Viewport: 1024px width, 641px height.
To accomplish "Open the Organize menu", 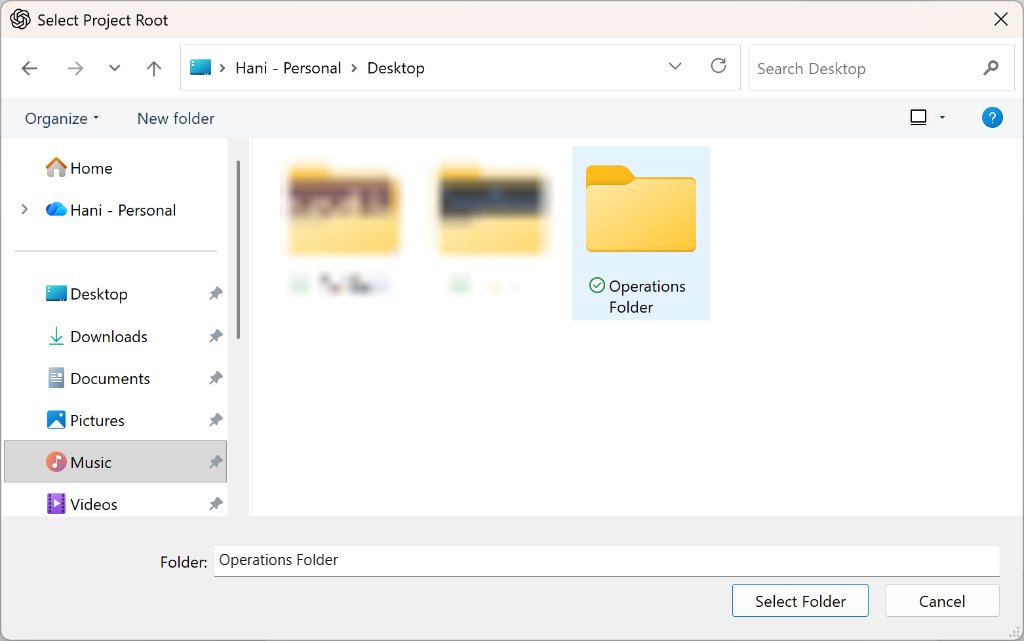I will [x=61, y=118].
